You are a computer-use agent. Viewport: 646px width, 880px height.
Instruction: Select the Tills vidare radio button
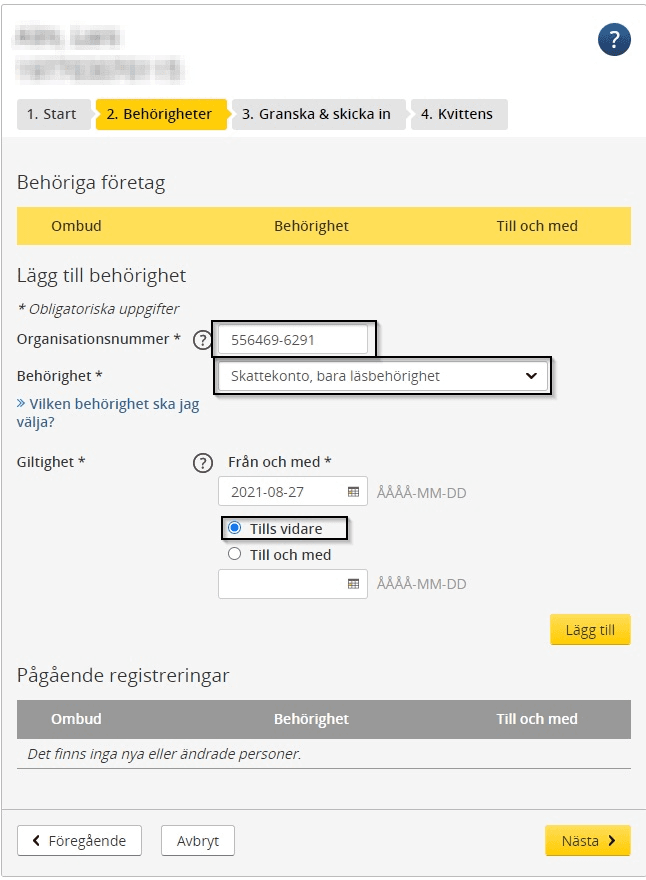(x=235, y=528)
